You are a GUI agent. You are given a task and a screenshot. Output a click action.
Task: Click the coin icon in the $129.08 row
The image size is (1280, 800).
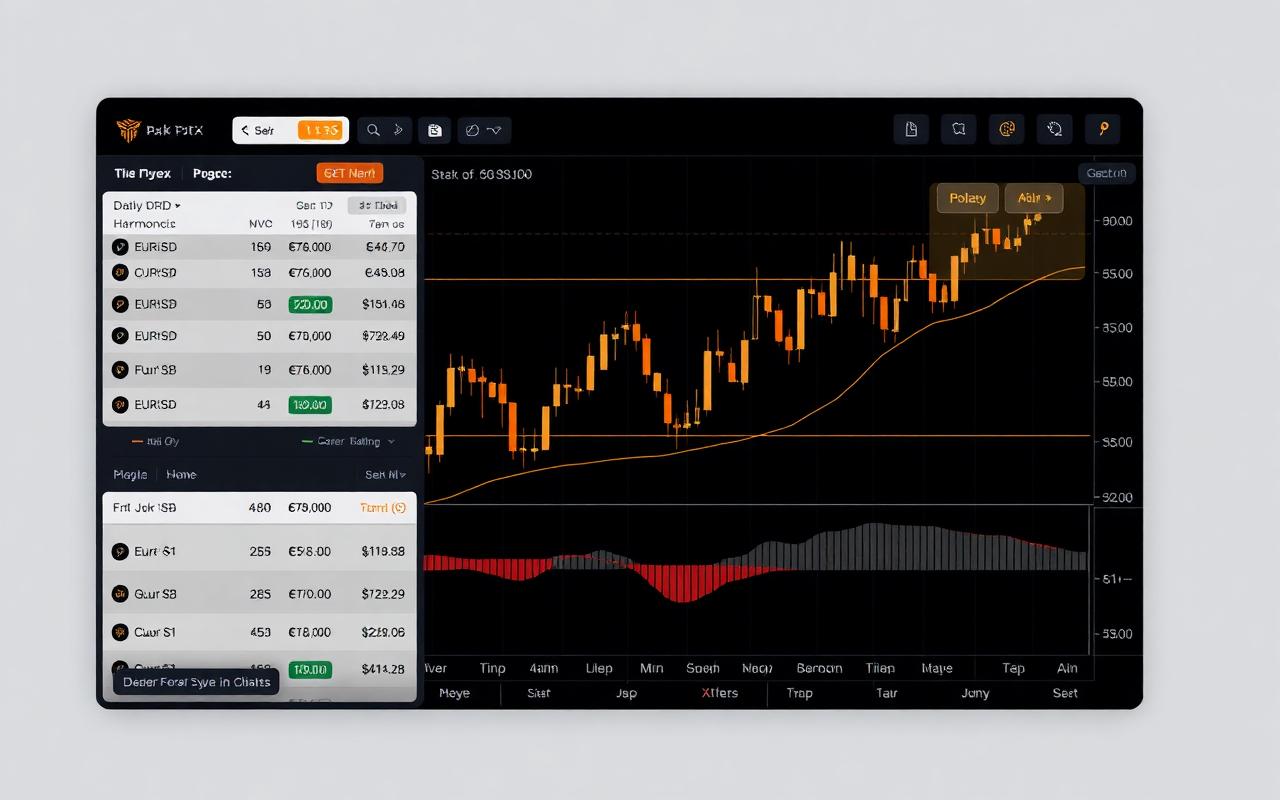tap(119, 405)
